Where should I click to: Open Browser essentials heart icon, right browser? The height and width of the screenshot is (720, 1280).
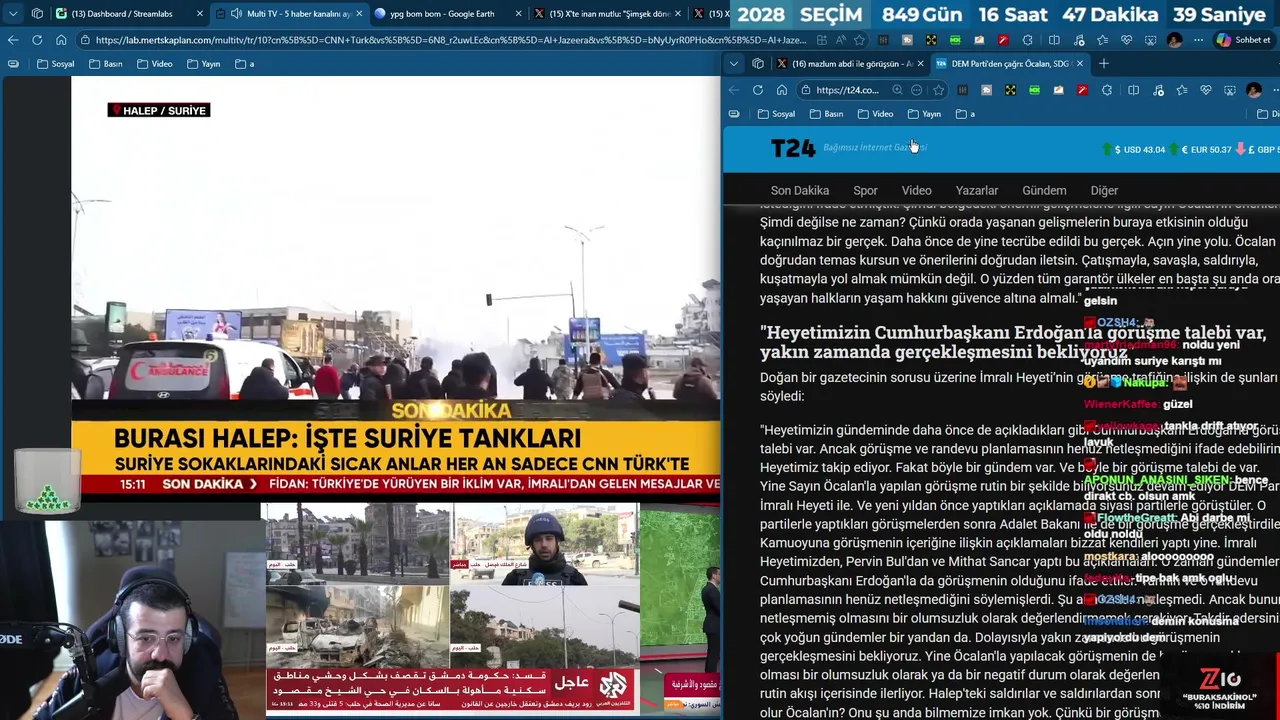1206,90
